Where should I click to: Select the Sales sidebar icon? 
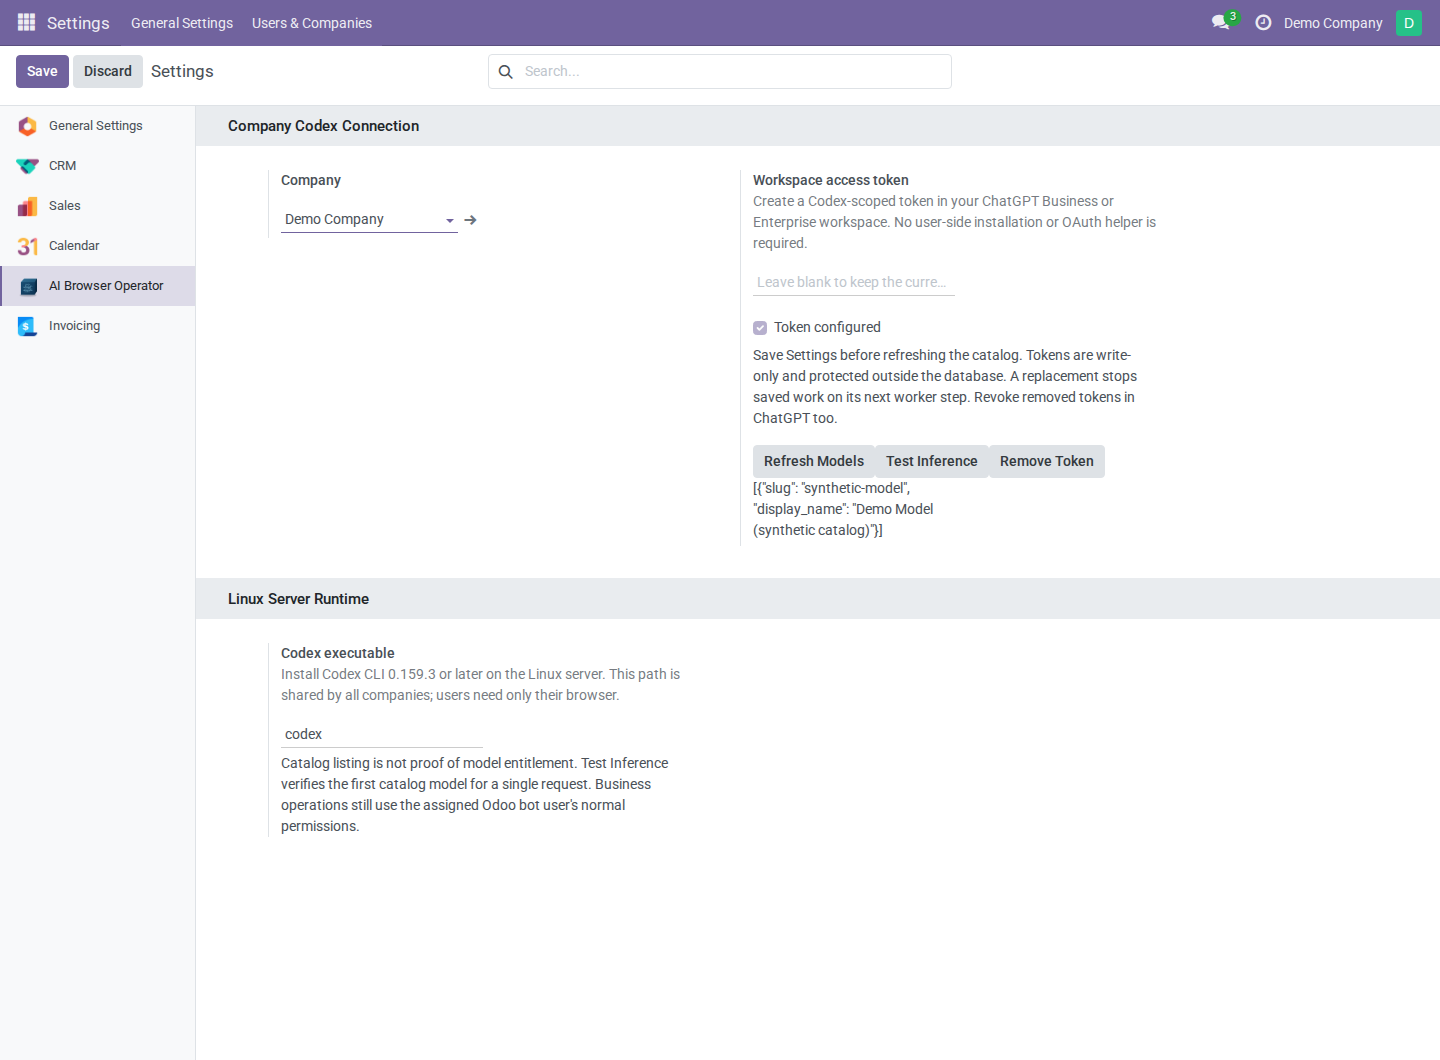(x=28, y=206)
